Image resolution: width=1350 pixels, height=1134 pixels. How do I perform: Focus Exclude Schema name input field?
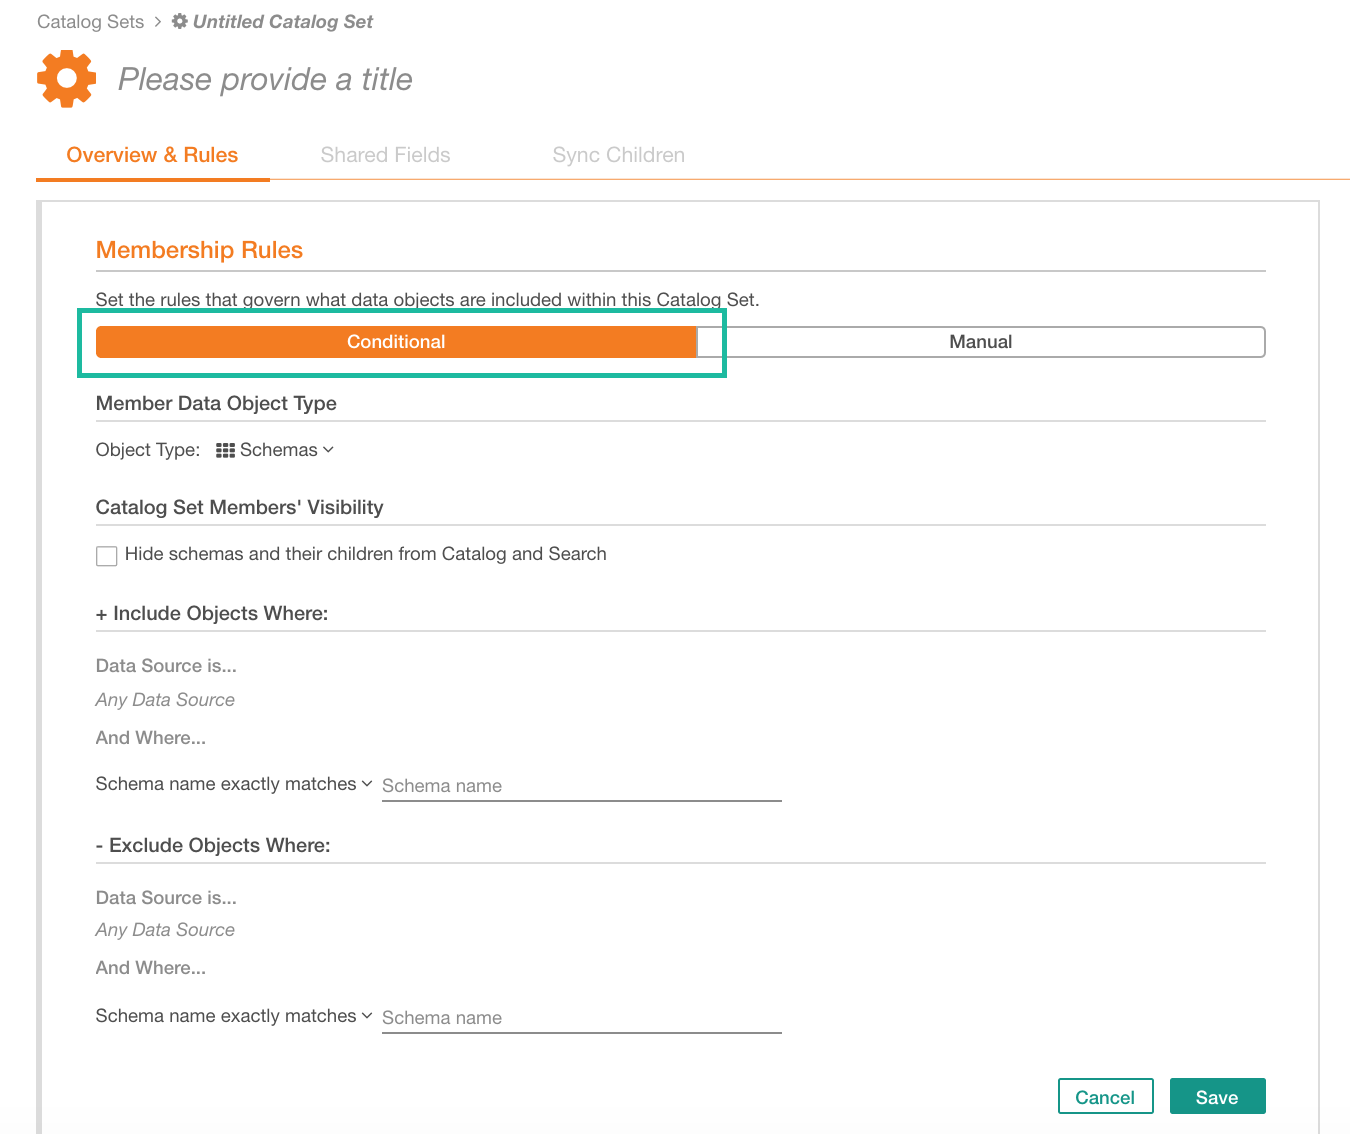pos(581,1018)
